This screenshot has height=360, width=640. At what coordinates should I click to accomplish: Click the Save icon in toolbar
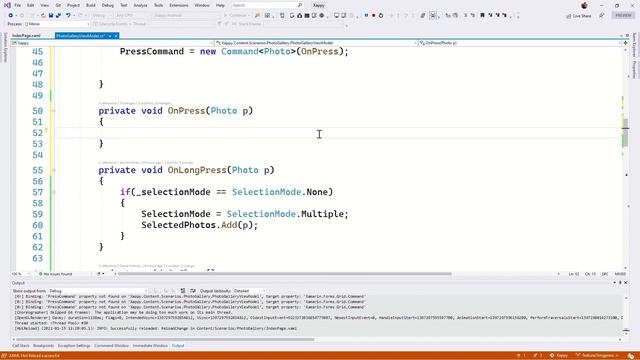(x=51, y=16)
